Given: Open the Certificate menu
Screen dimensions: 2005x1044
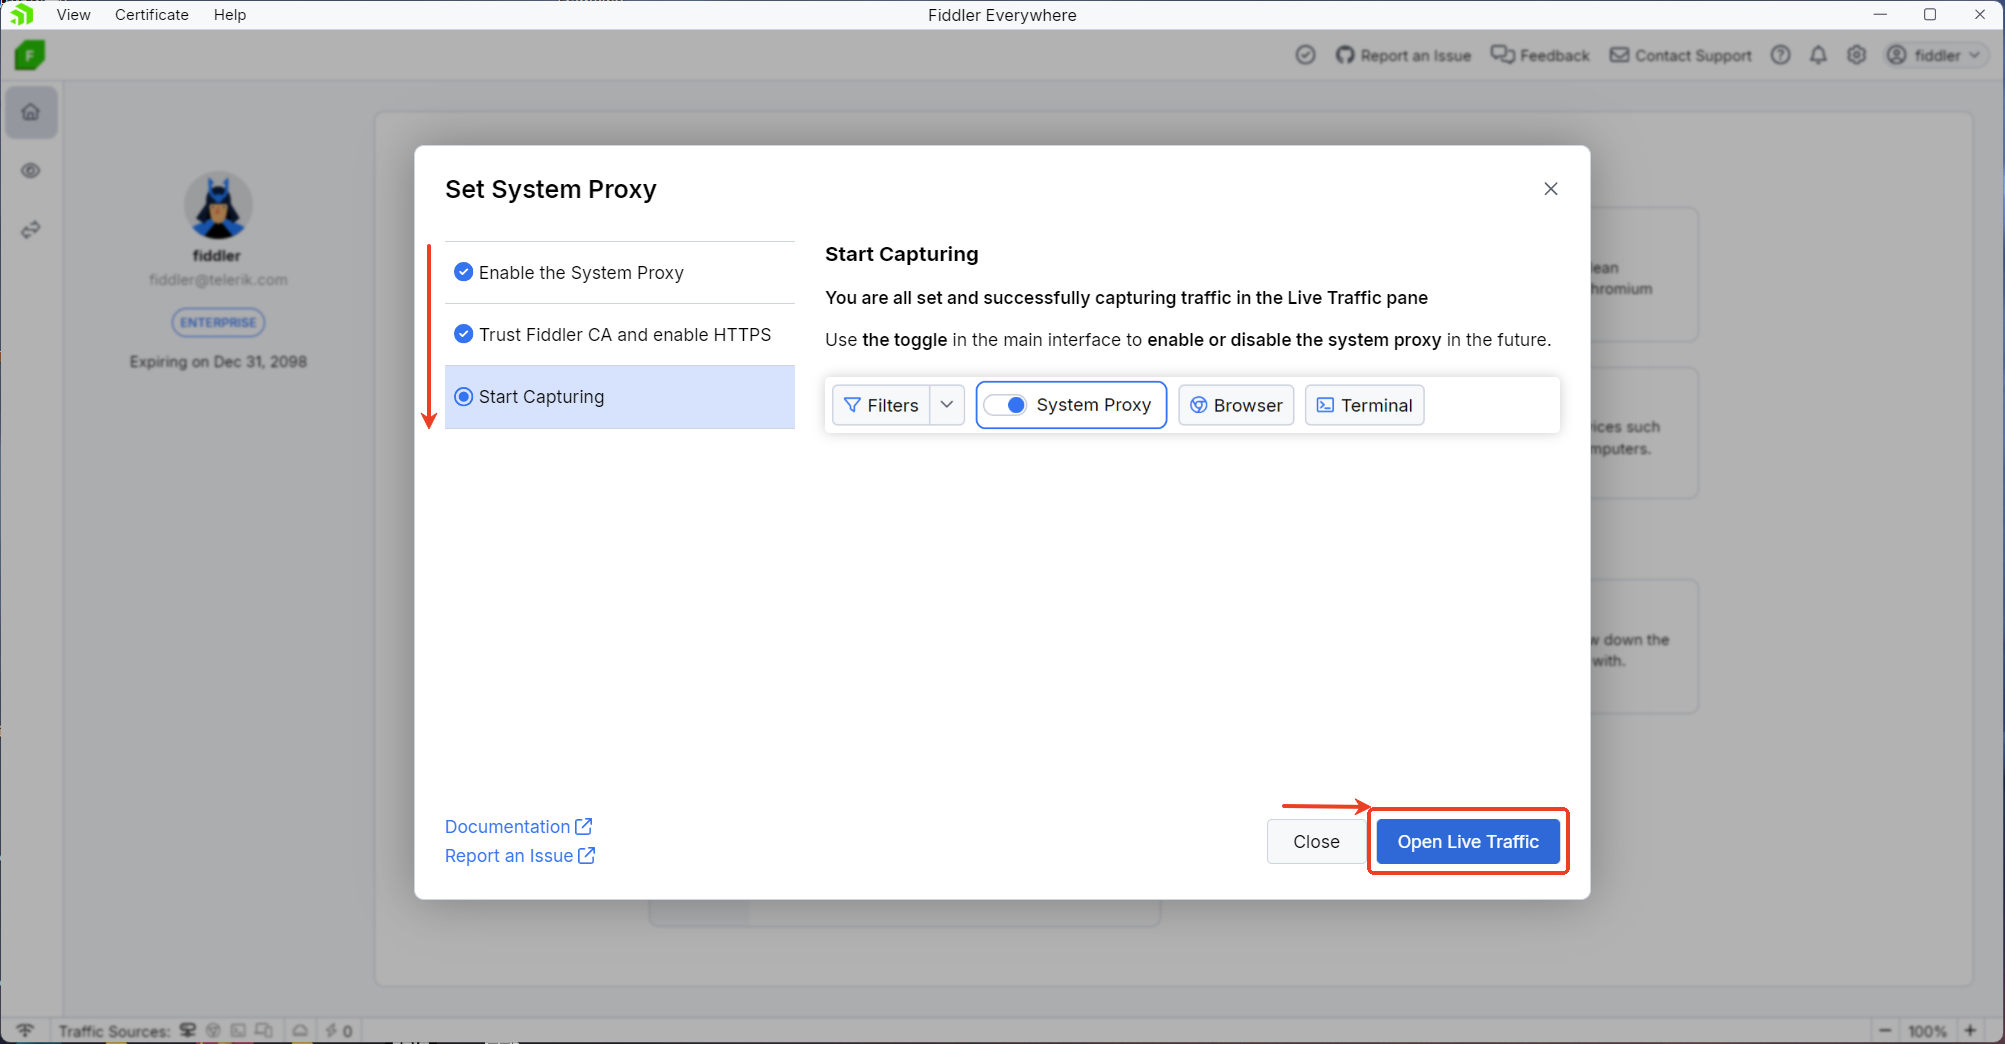Looking at the screenshot, I should pyautogui.click(x=152, y=14).
